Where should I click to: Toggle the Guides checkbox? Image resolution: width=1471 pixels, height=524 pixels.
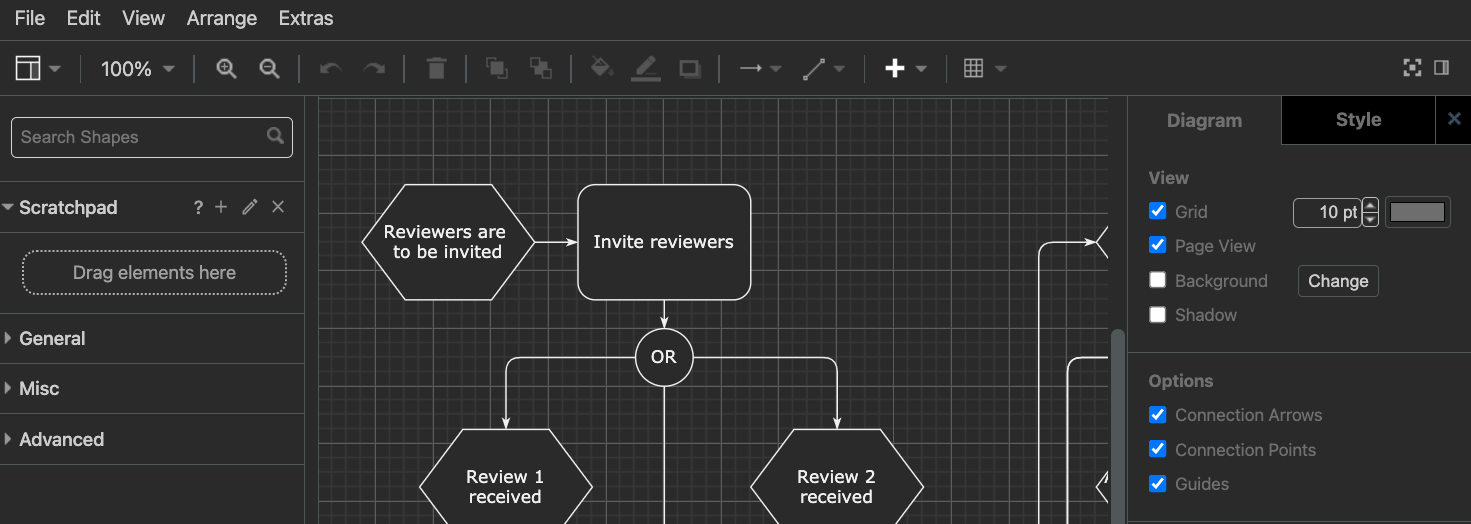click(x=1158, y=483)
